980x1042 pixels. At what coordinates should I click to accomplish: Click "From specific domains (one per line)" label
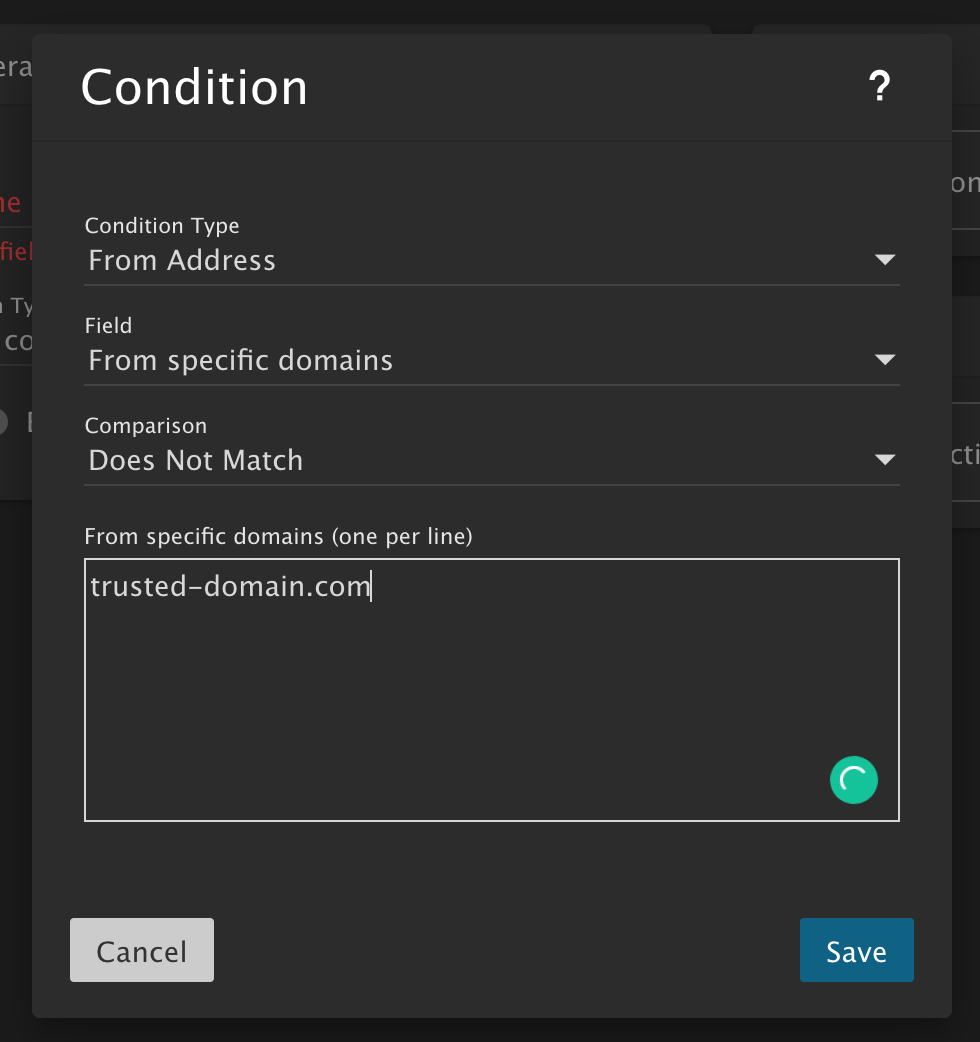tap(278, 537)
